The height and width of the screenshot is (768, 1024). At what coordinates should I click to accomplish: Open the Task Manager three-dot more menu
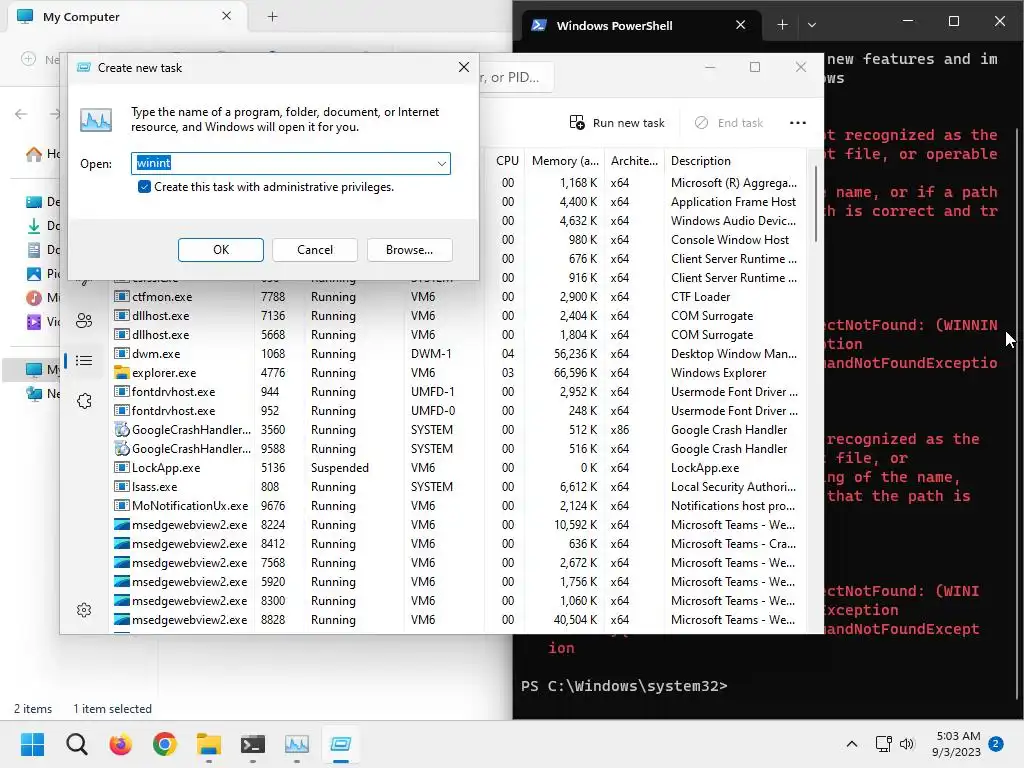click(x=797, y=123)
